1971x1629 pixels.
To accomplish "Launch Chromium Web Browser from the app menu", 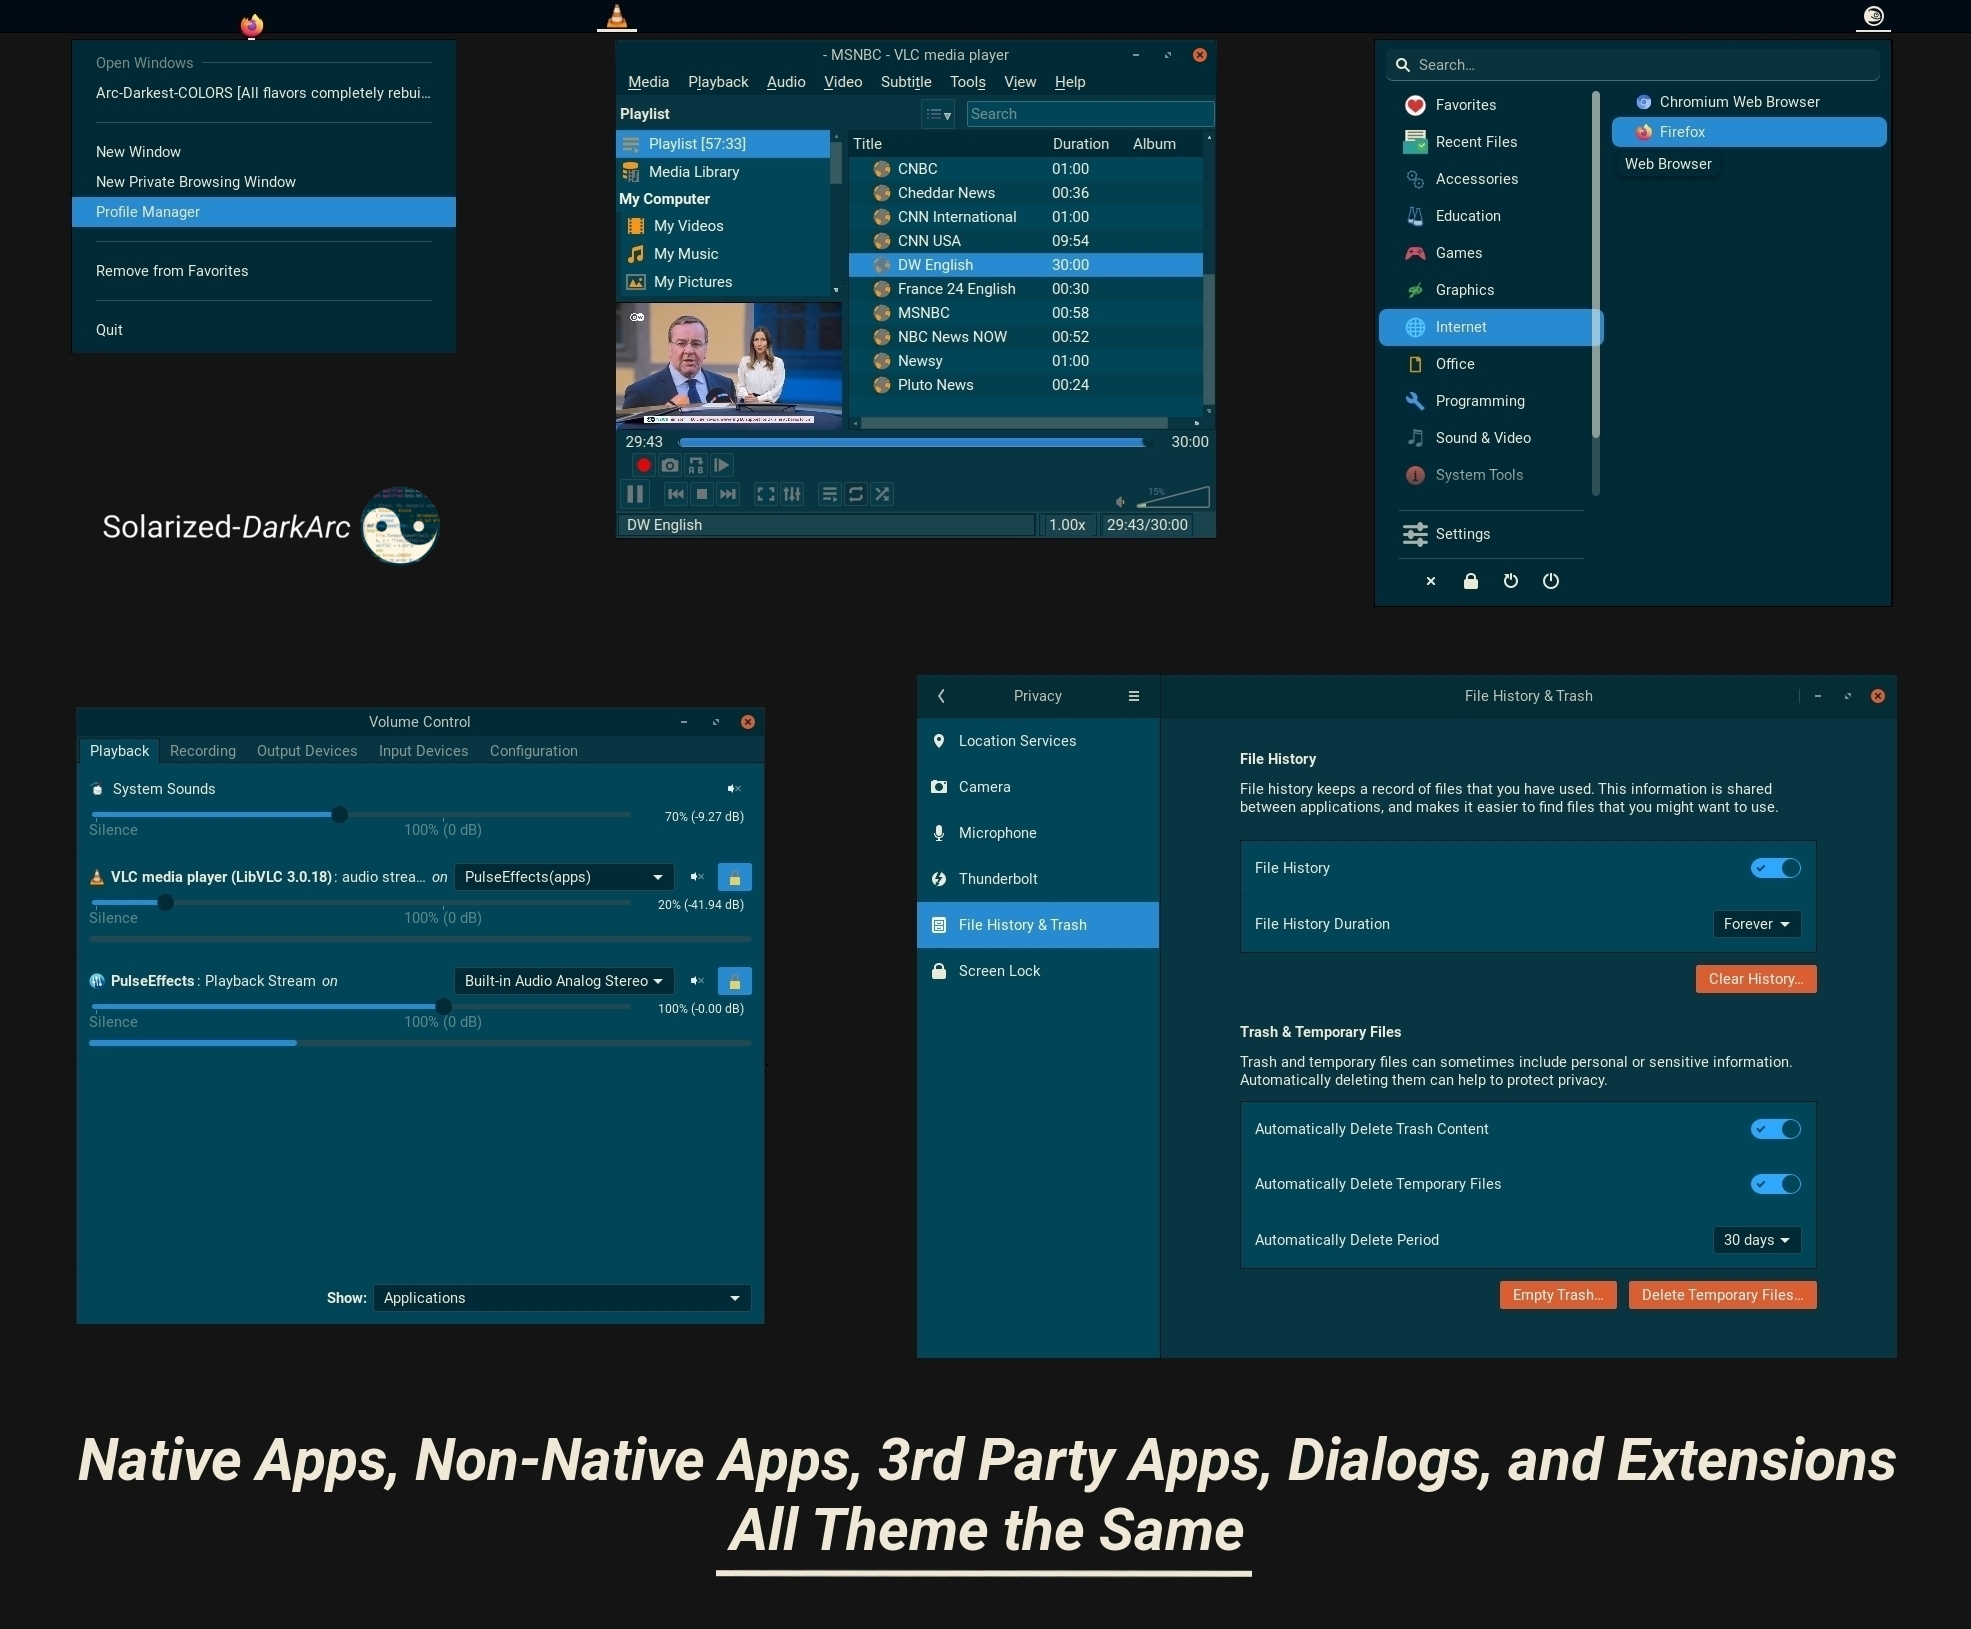I will tap(1749, 102).
